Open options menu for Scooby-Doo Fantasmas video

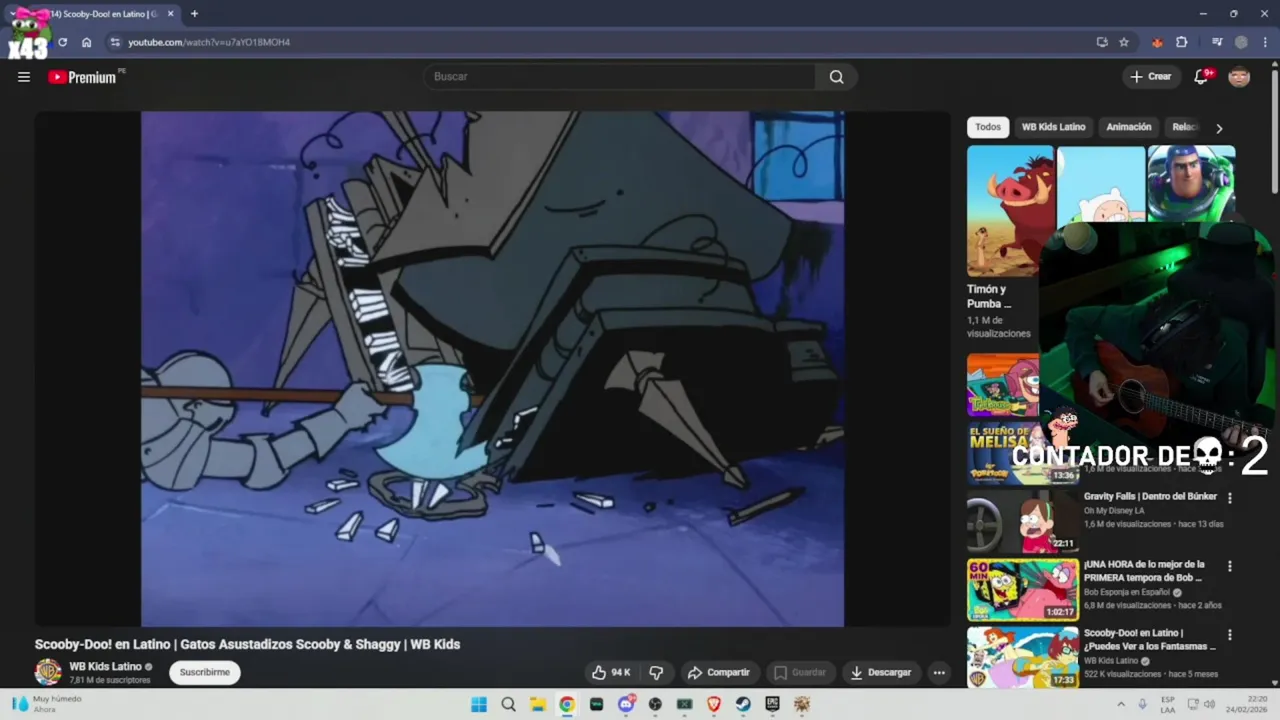coord(1230,635)
